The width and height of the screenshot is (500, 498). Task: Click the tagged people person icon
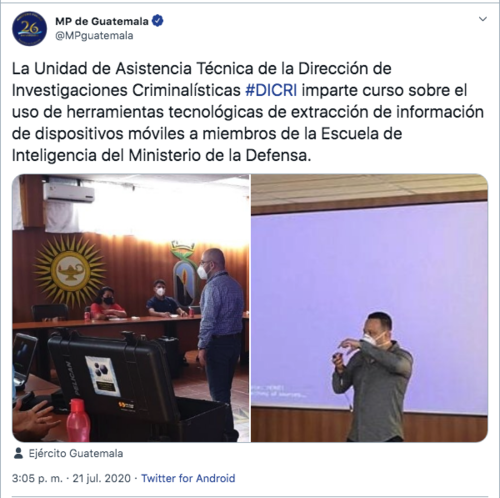click(19, 453)
